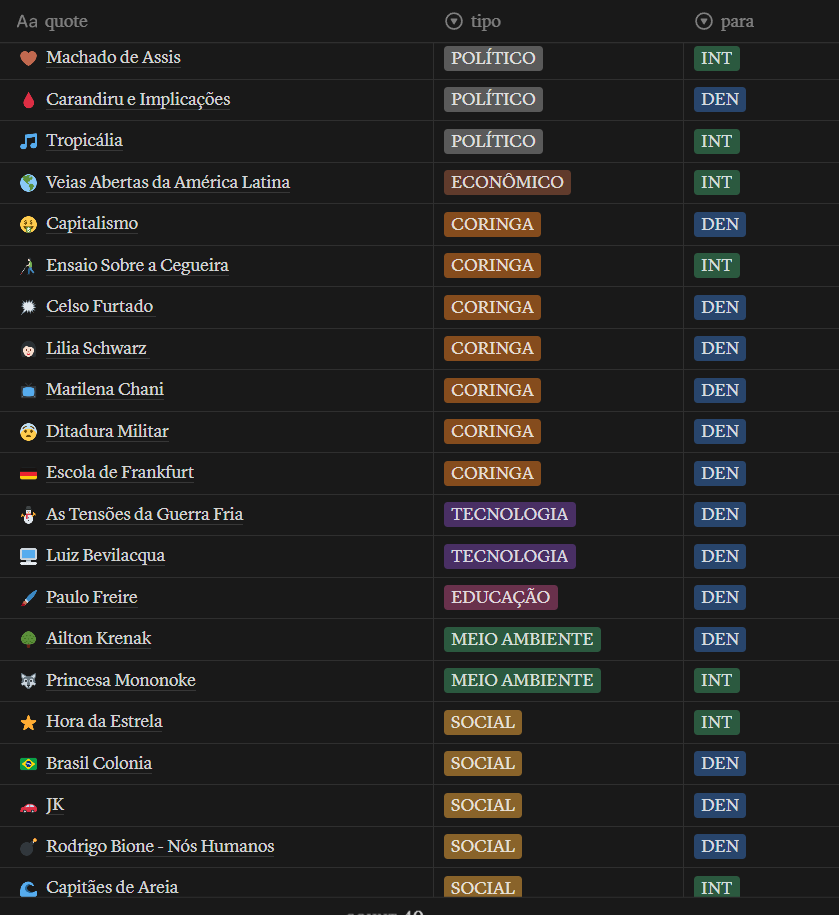Click the Brazil flag icon beside Brasil Colonia
The width and height of the screenshot is (839, 915).
pos(28,764)
